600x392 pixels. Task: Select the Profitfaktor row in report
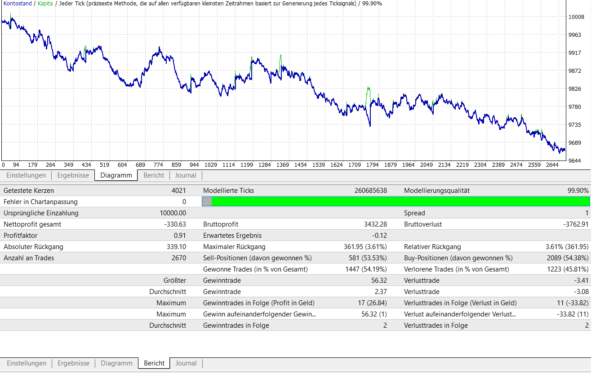pyautogui.click(x=295, y=235)
